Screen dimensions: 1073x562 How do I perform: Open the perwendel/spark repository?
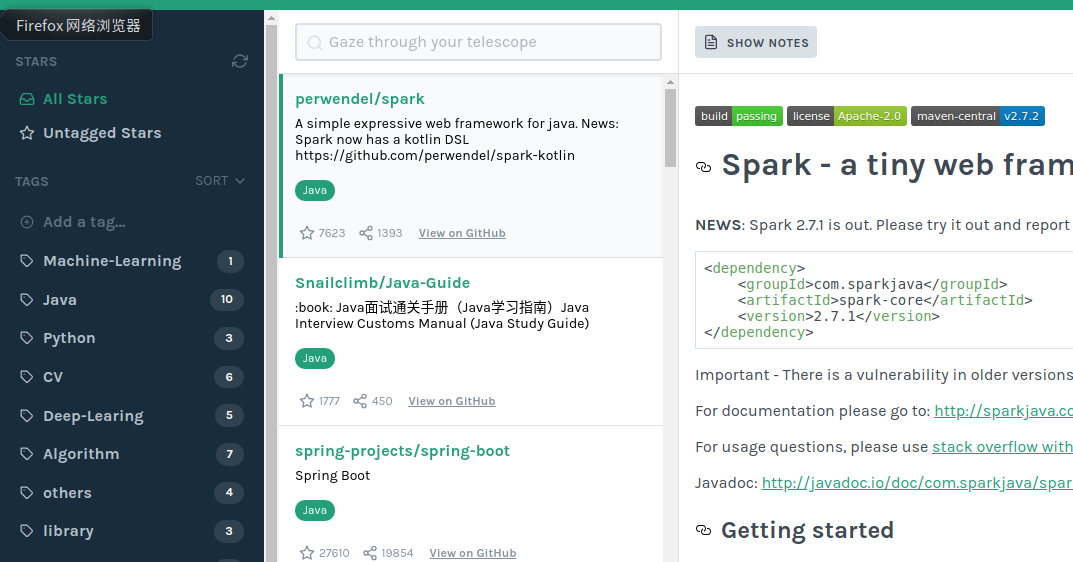pos(359,99)
